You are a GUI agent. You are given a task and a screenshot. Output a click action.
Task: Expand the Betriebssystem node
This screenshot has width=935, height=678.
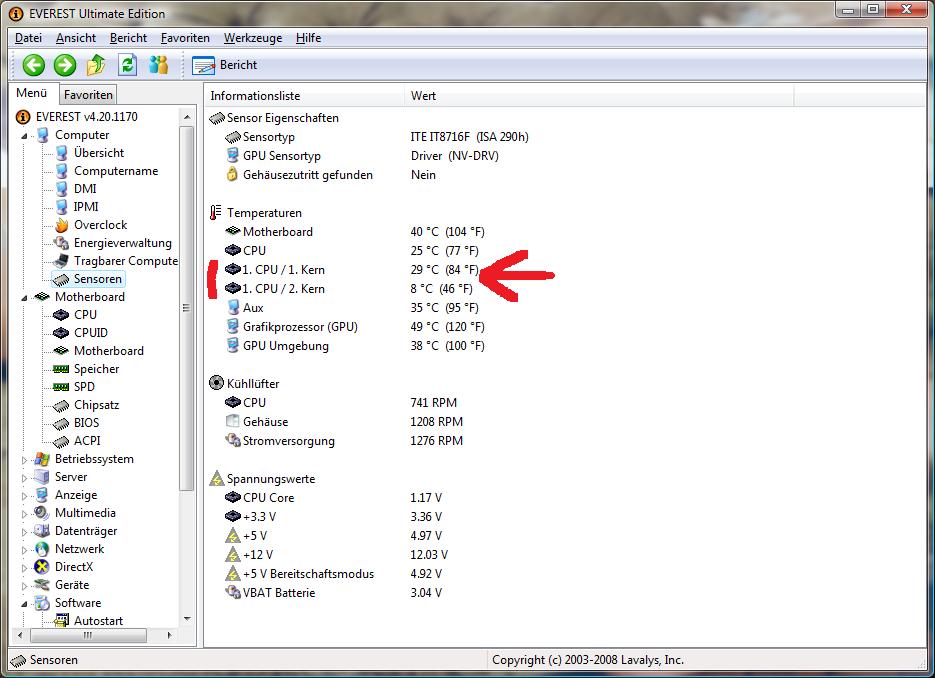(24, 460)
